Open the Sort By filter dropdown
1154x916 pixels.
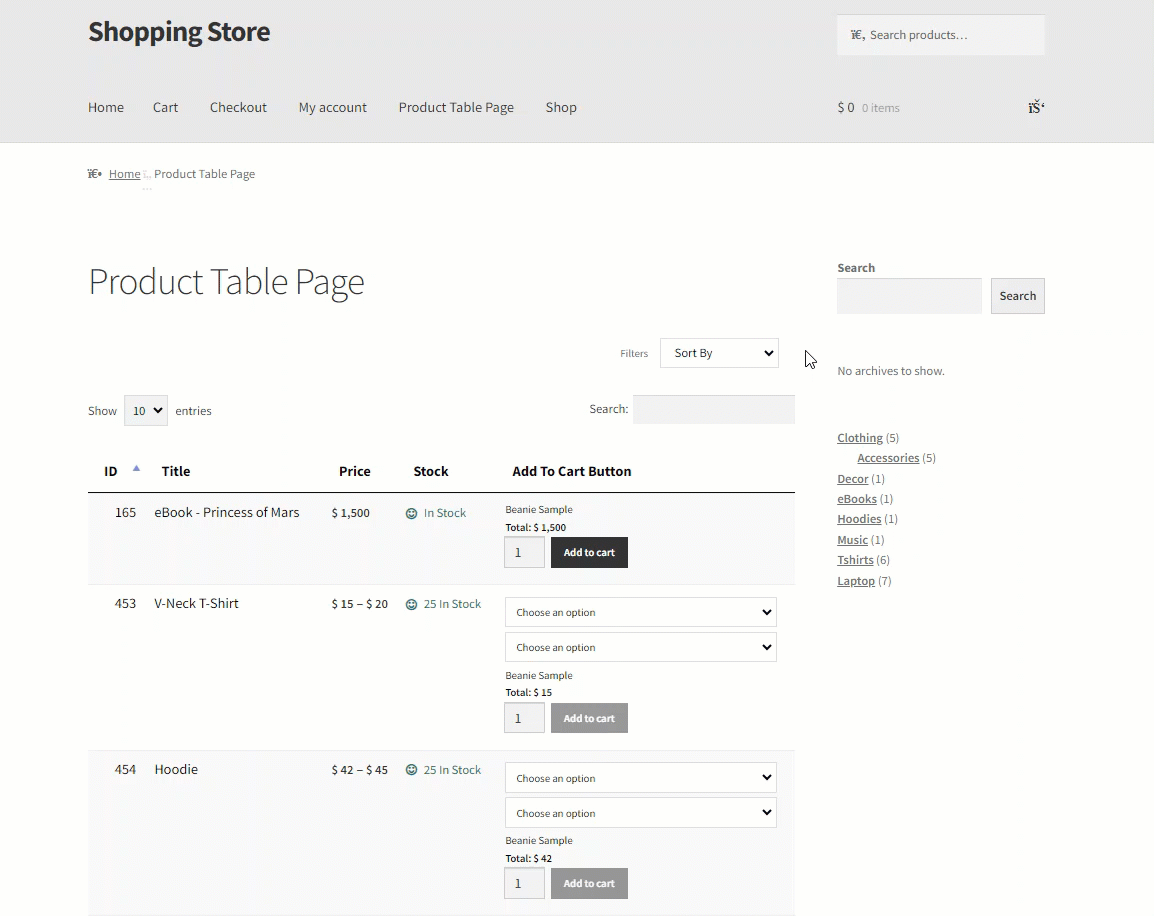[x=719, y=353]
